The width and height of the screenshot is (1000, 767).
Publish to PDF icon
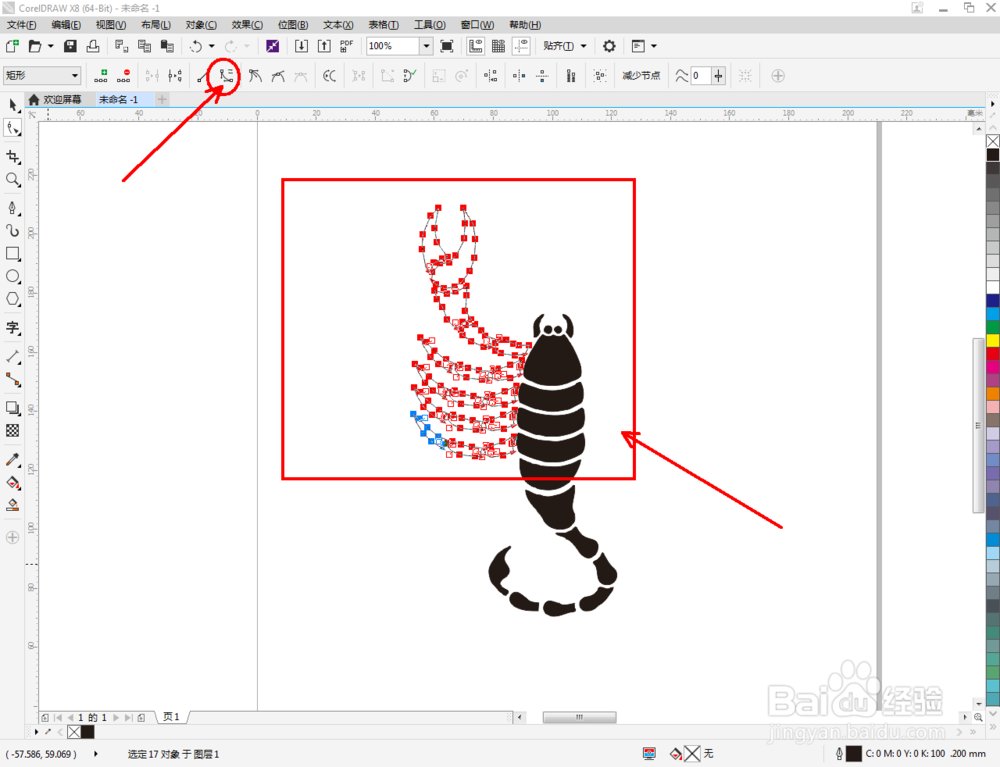point(347,46)
